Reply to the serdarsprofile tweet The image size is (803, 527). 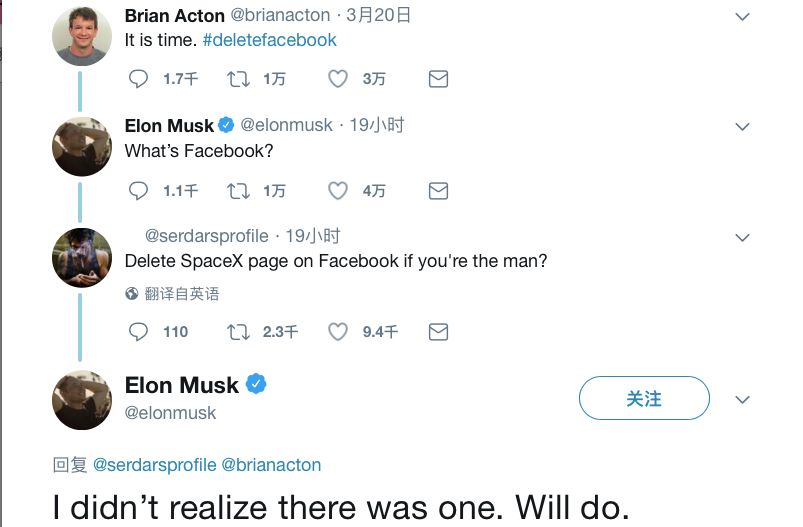tap(139, 331)
